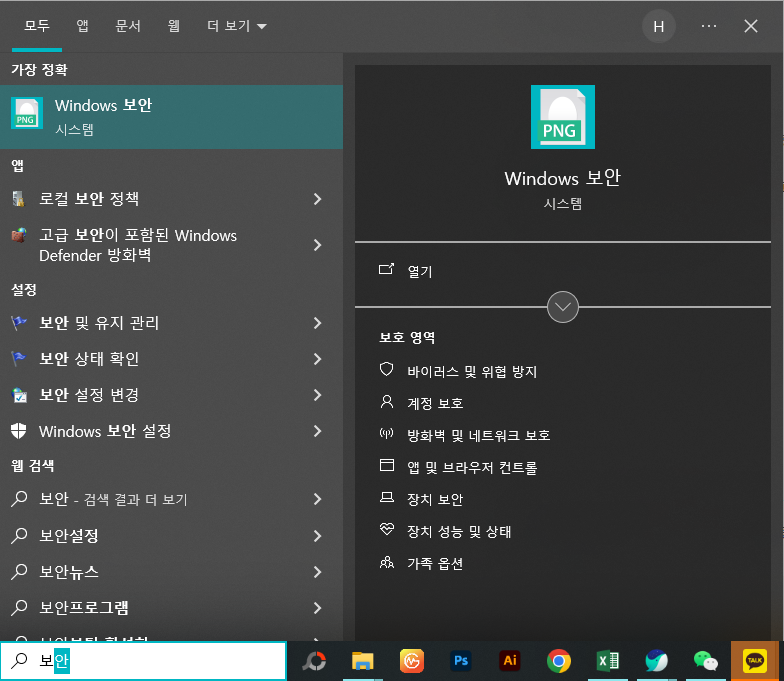Open File Explorer from the taskbar
The height and width of the screenshot is (681, 784).
pos(362,661)
